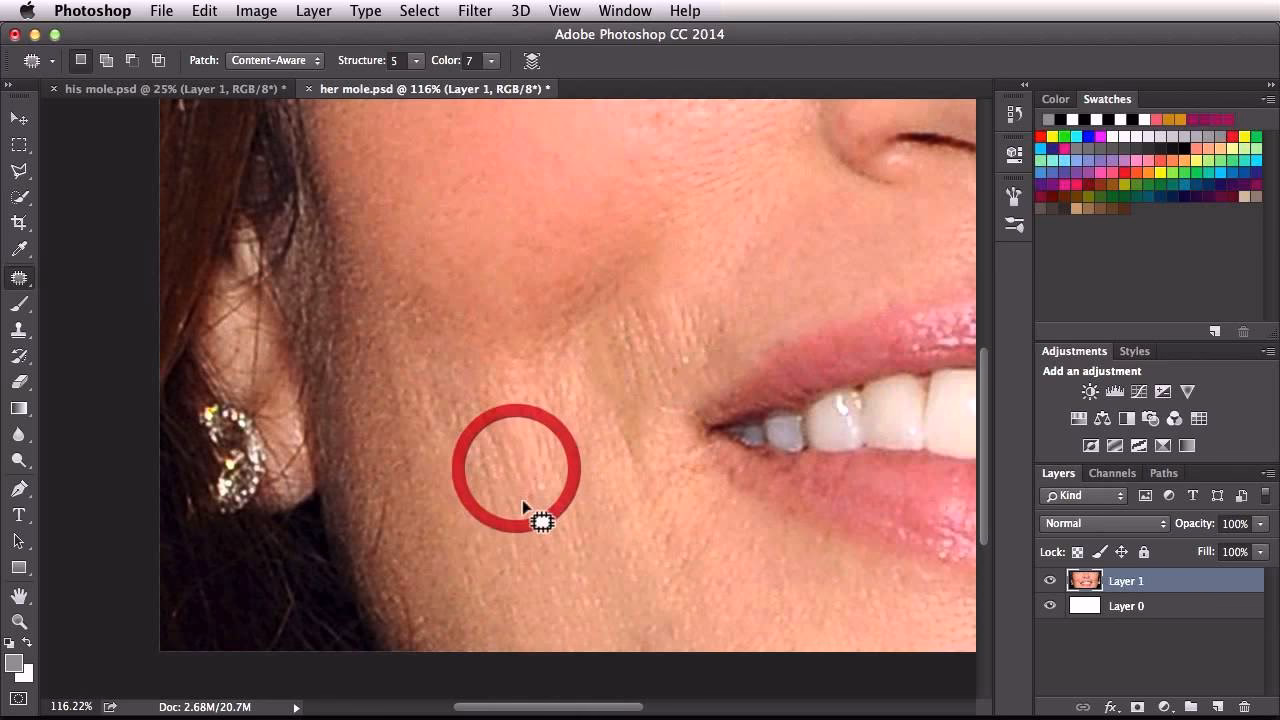Open the Filter menu
This screenshot has height=720, width=1280.
pos(474,11)
